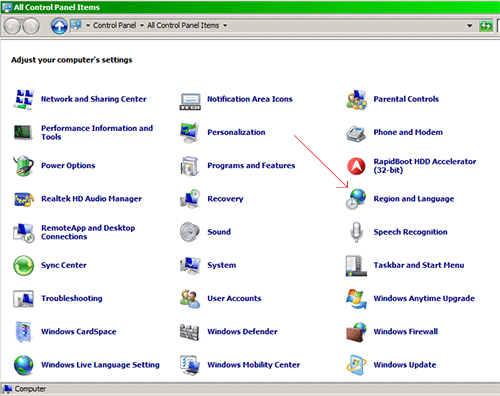Open the Windows Defender link
Screen dimensions: 500x396
click(x=242, y=332)
